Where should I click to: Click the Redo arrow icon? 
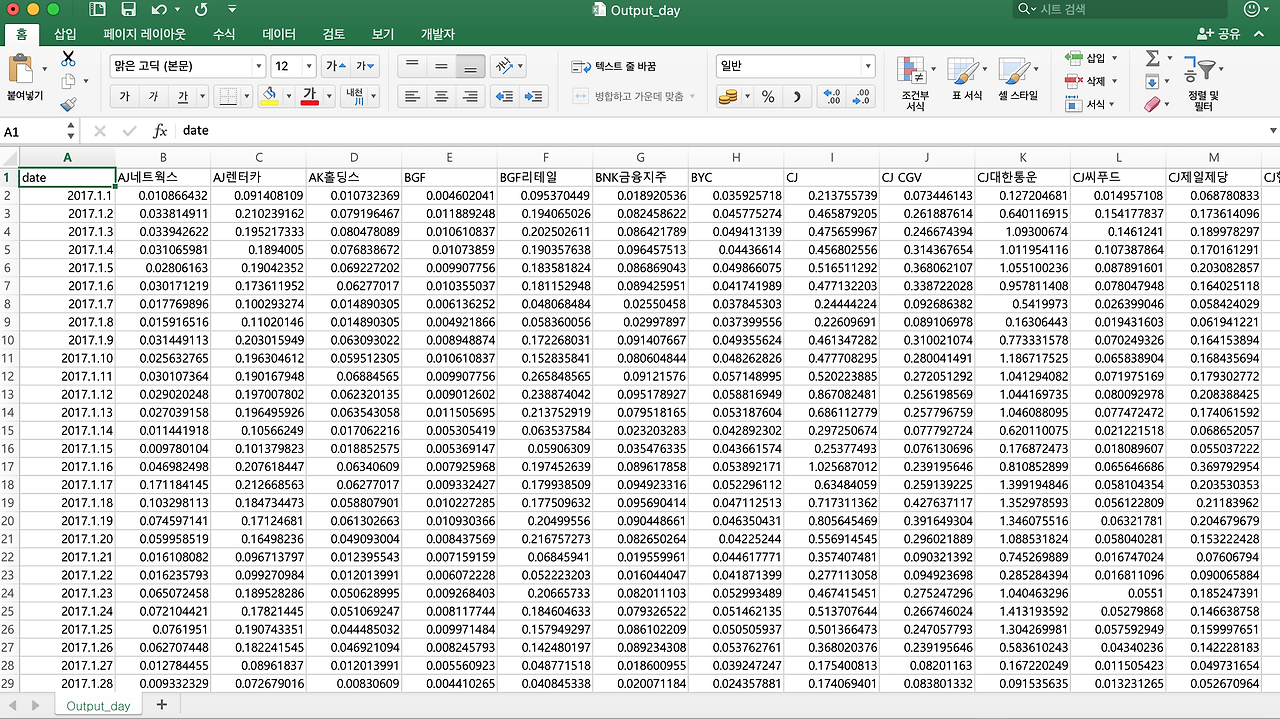201,10
